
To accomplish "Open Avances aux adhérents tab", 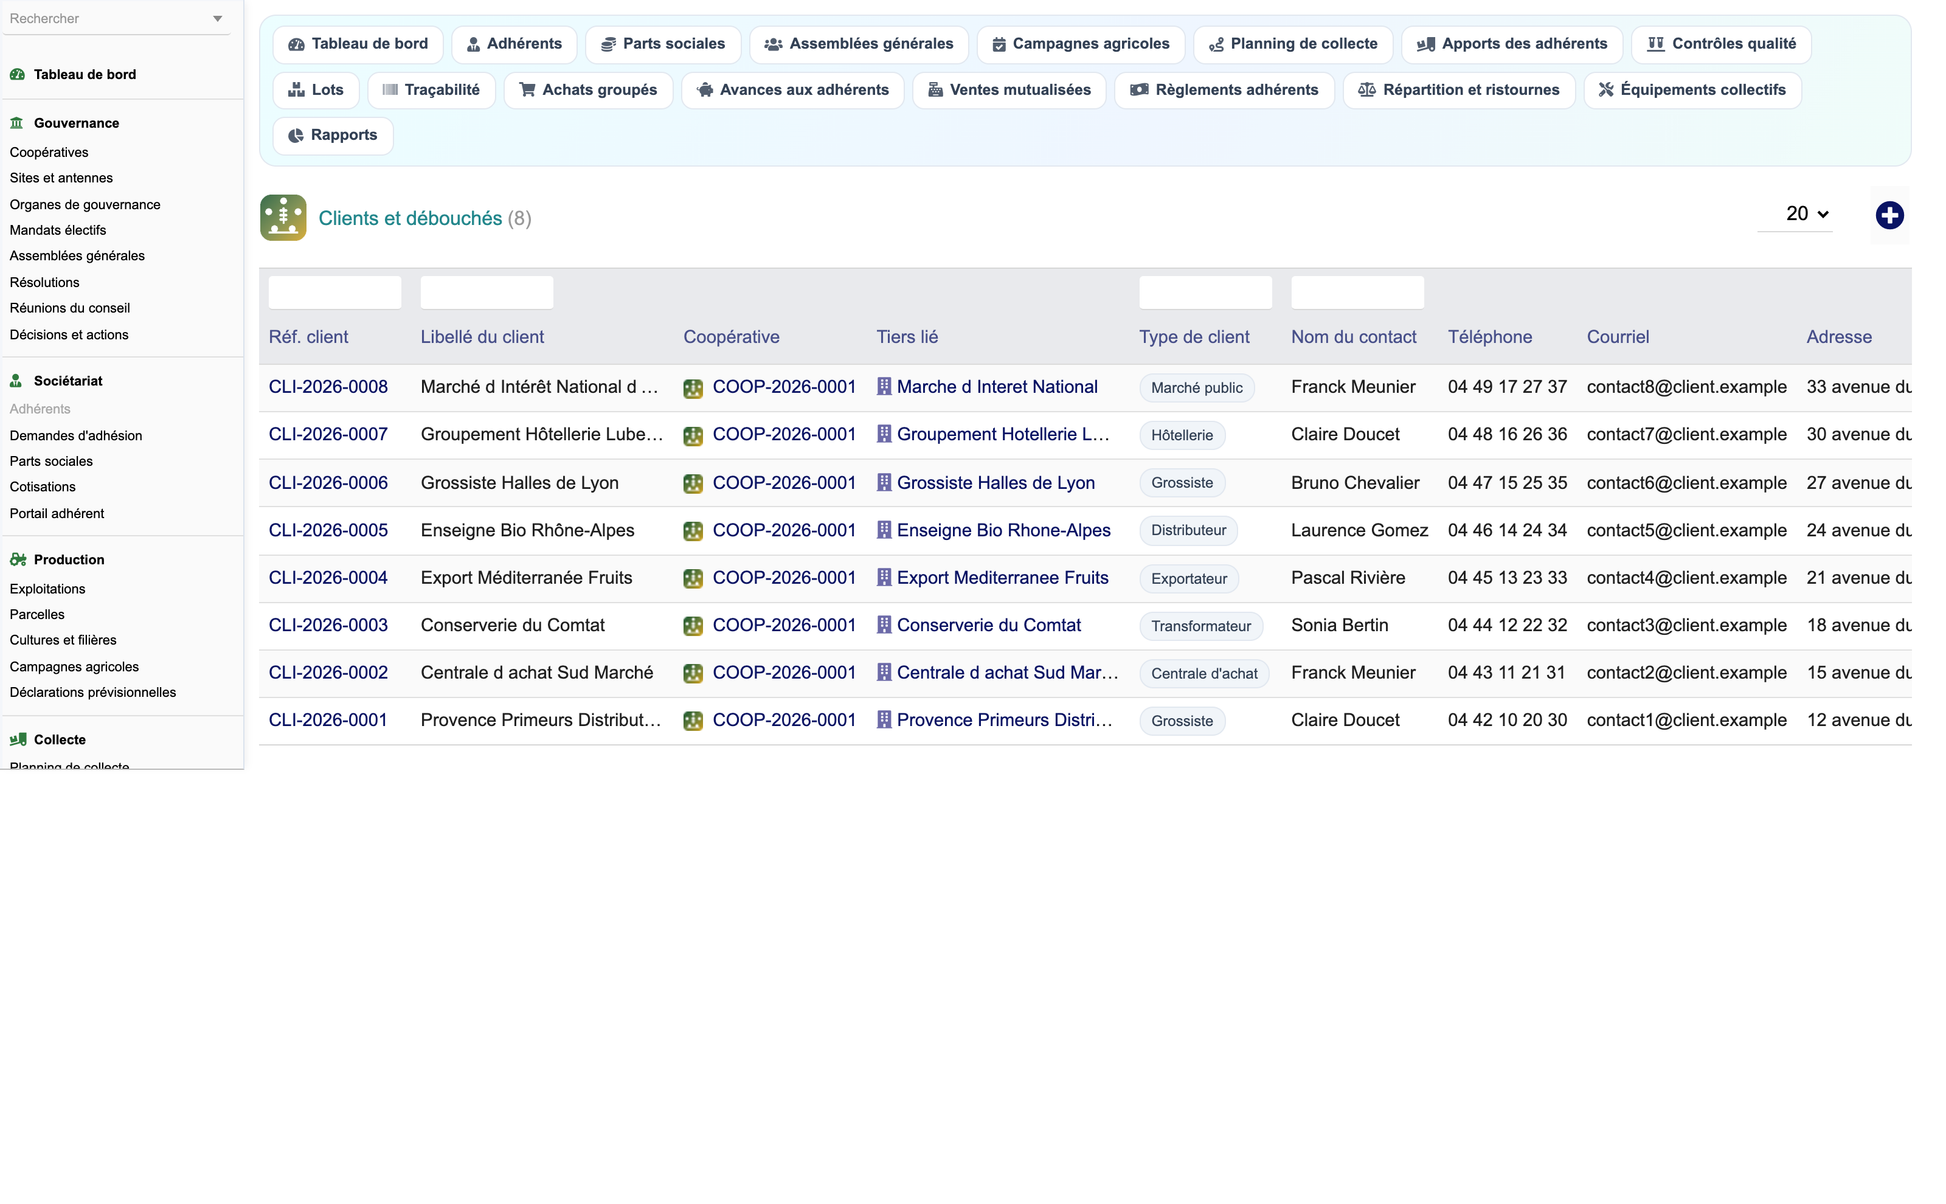I will coord(793,90).
